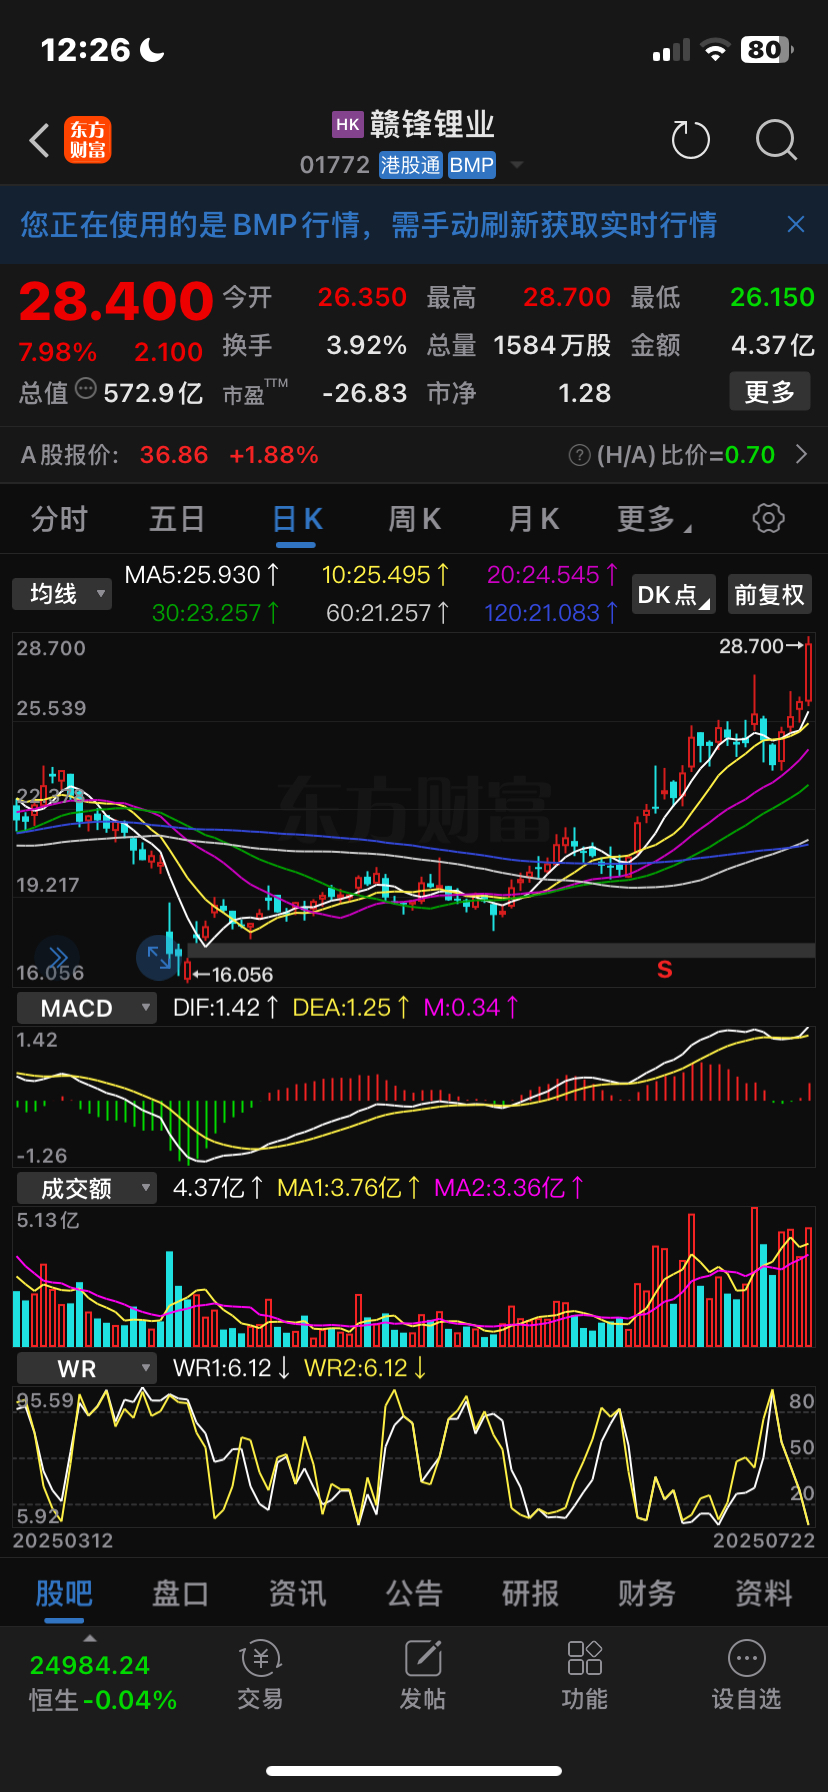Tap the WR1:6.12 value
828x1792 pixels.
(231, 1368)
